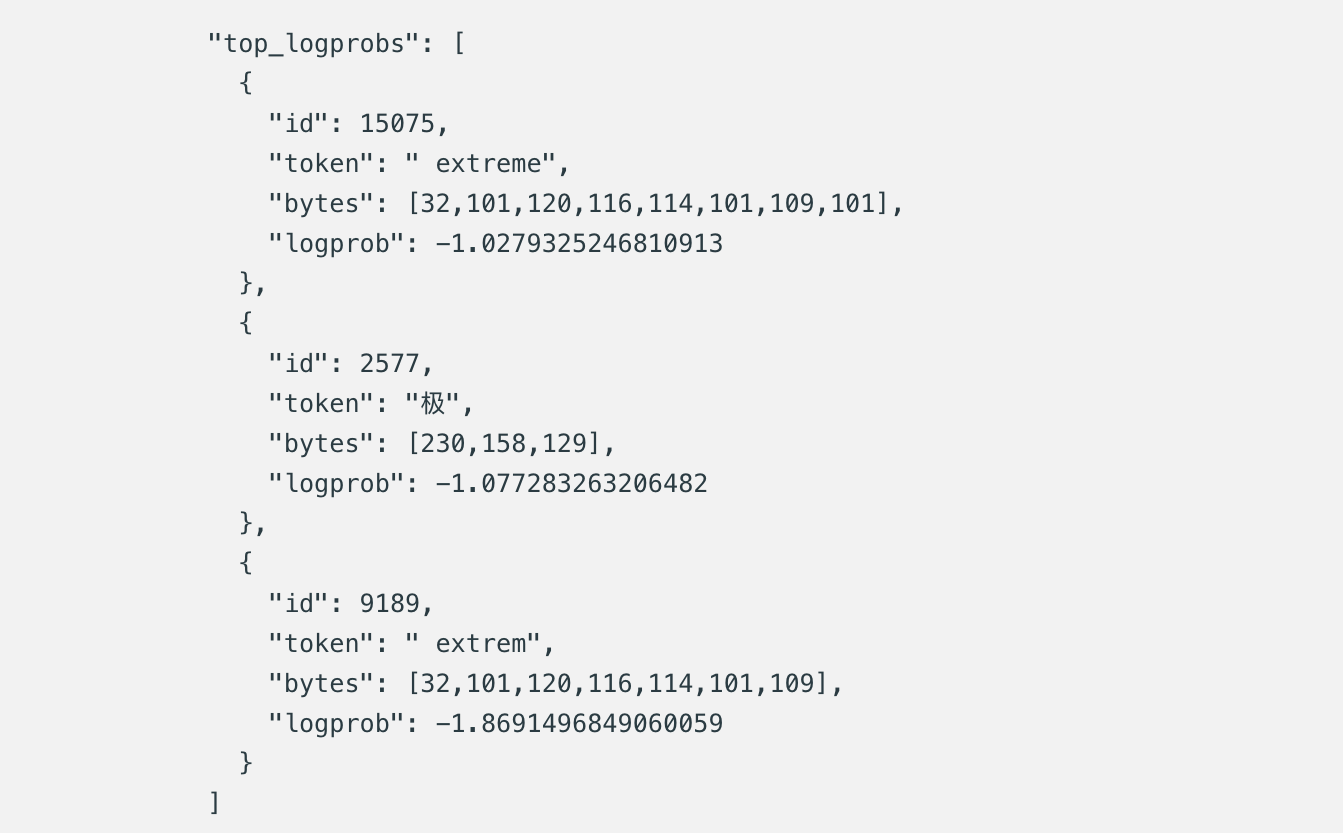Click logprob value -1.8691496849060059
This screenshot has height=834, width=1344.
579,723
